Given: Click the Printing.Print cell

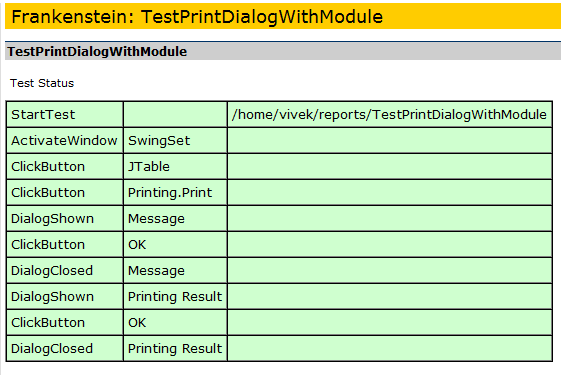Looking at the screenshot, I should pos(175,193).
